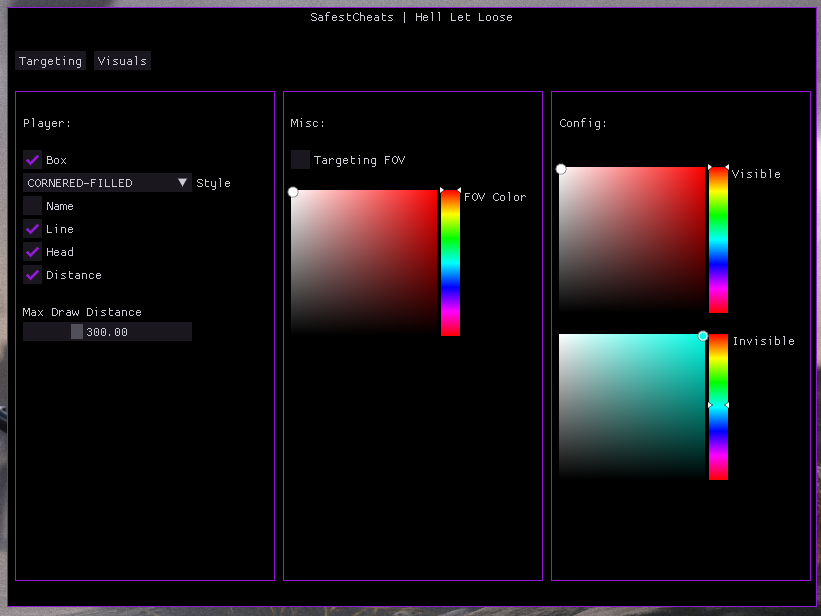Open the CORNERED-FILLED Style combo box
821x616 pixels.
pos(107,183)
